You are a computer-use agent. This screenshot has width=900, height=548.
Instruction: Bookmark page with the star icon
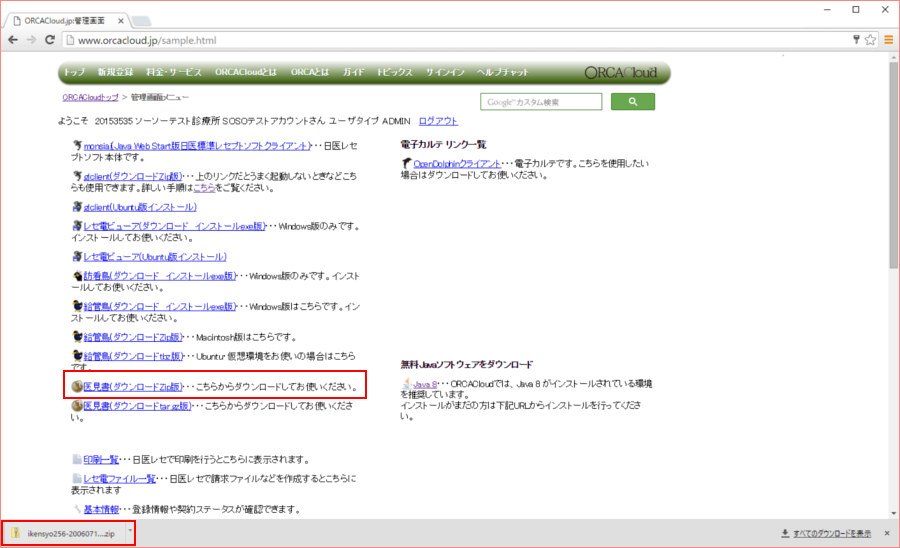click(870, 40)
